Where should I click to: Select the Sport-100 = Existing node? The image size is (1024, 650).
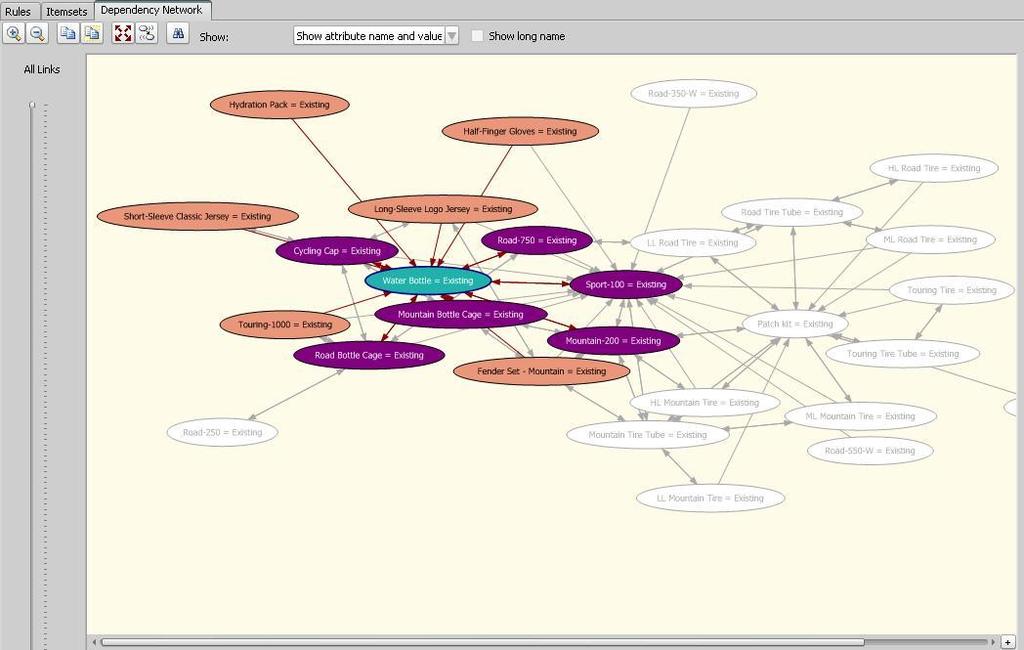[626, 284]
